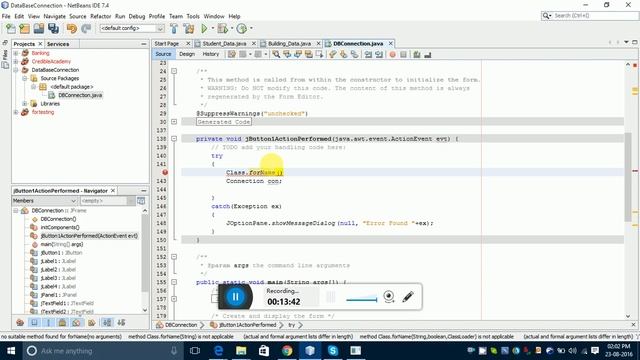Click the Undo toolbar icon
Screen dimensions: 640x360
72,28
